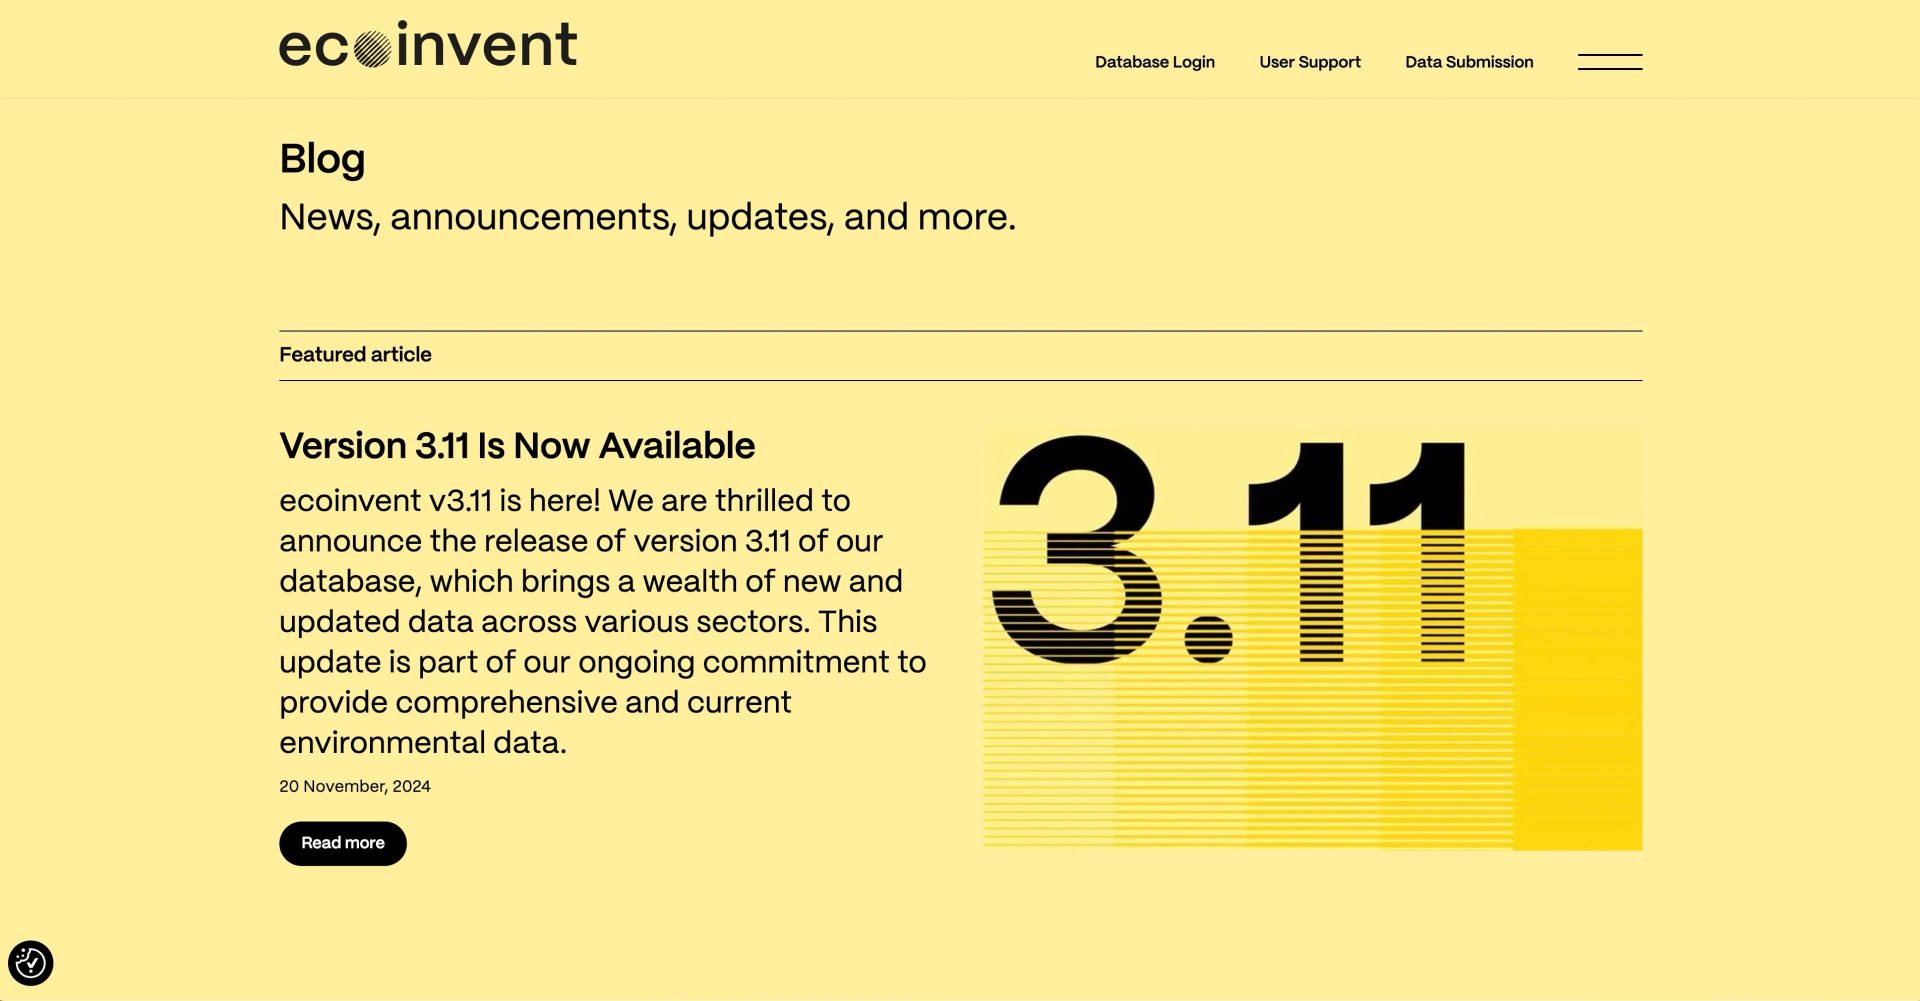Navigate to Data Submission
Screen dimensions: 1920x1001
click(x=1468, y=62)
